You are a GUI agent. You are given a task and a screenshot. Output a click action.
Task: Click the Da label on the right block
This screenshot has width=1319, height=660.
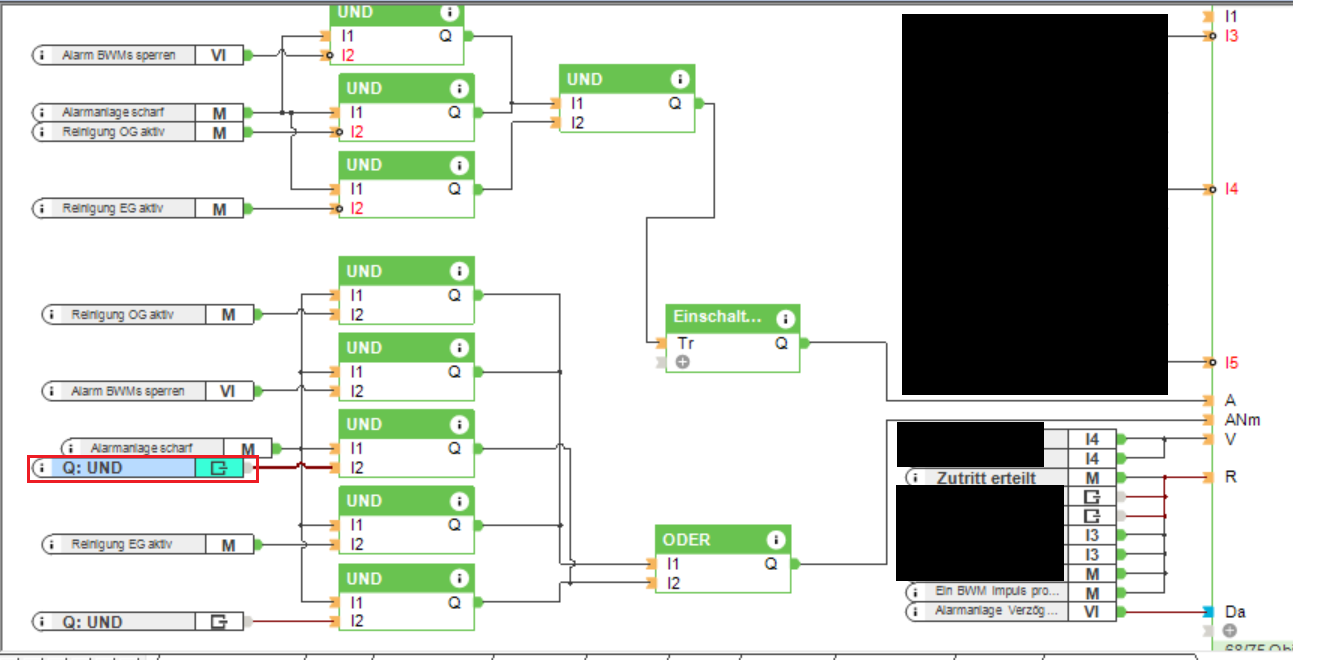[1235, 611]
